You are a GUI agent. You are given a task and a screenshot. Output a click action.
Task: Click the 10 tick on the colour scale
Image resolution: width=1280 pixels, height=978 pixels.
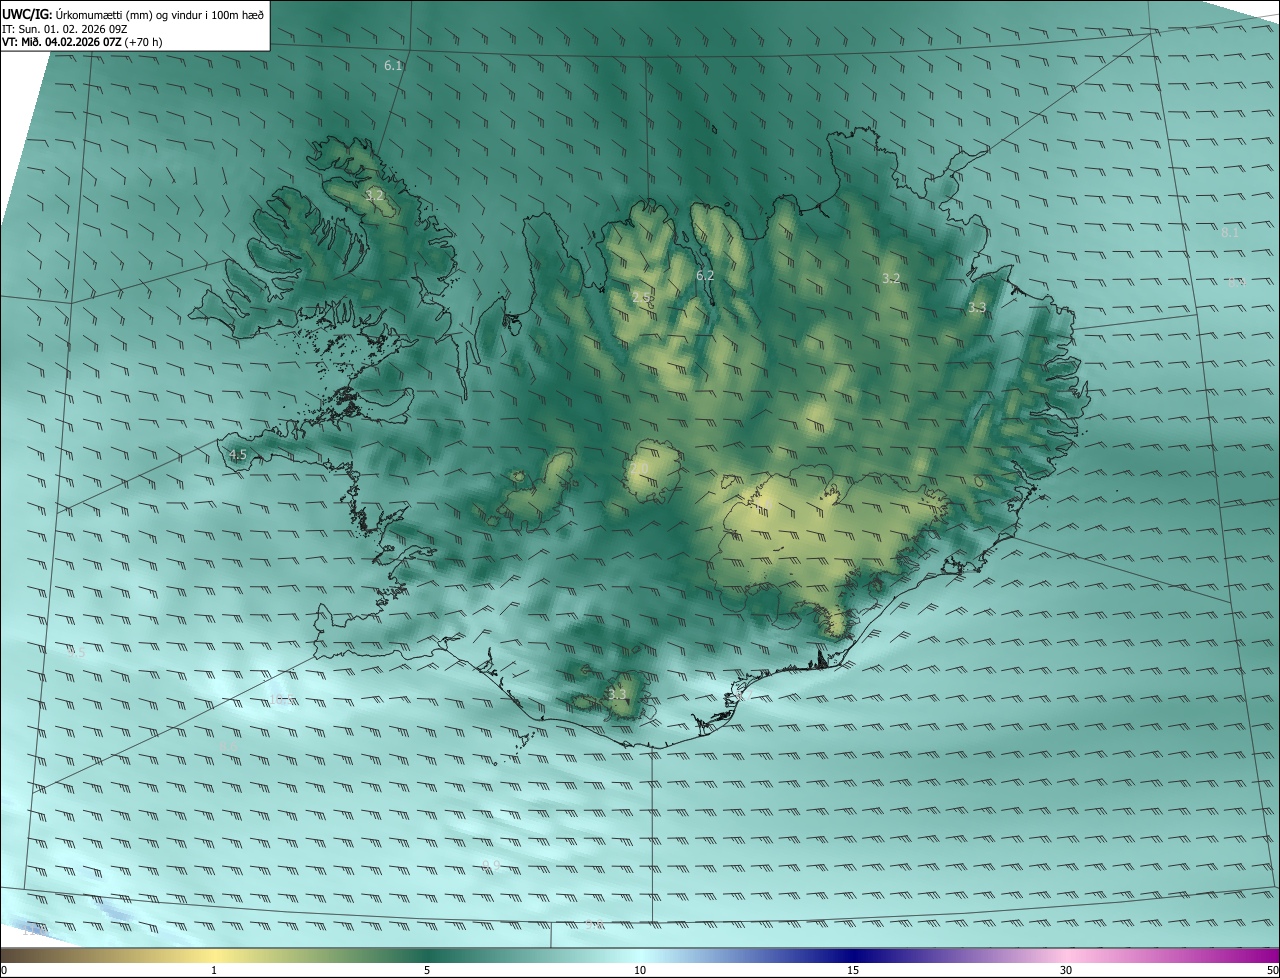point(640,971)
